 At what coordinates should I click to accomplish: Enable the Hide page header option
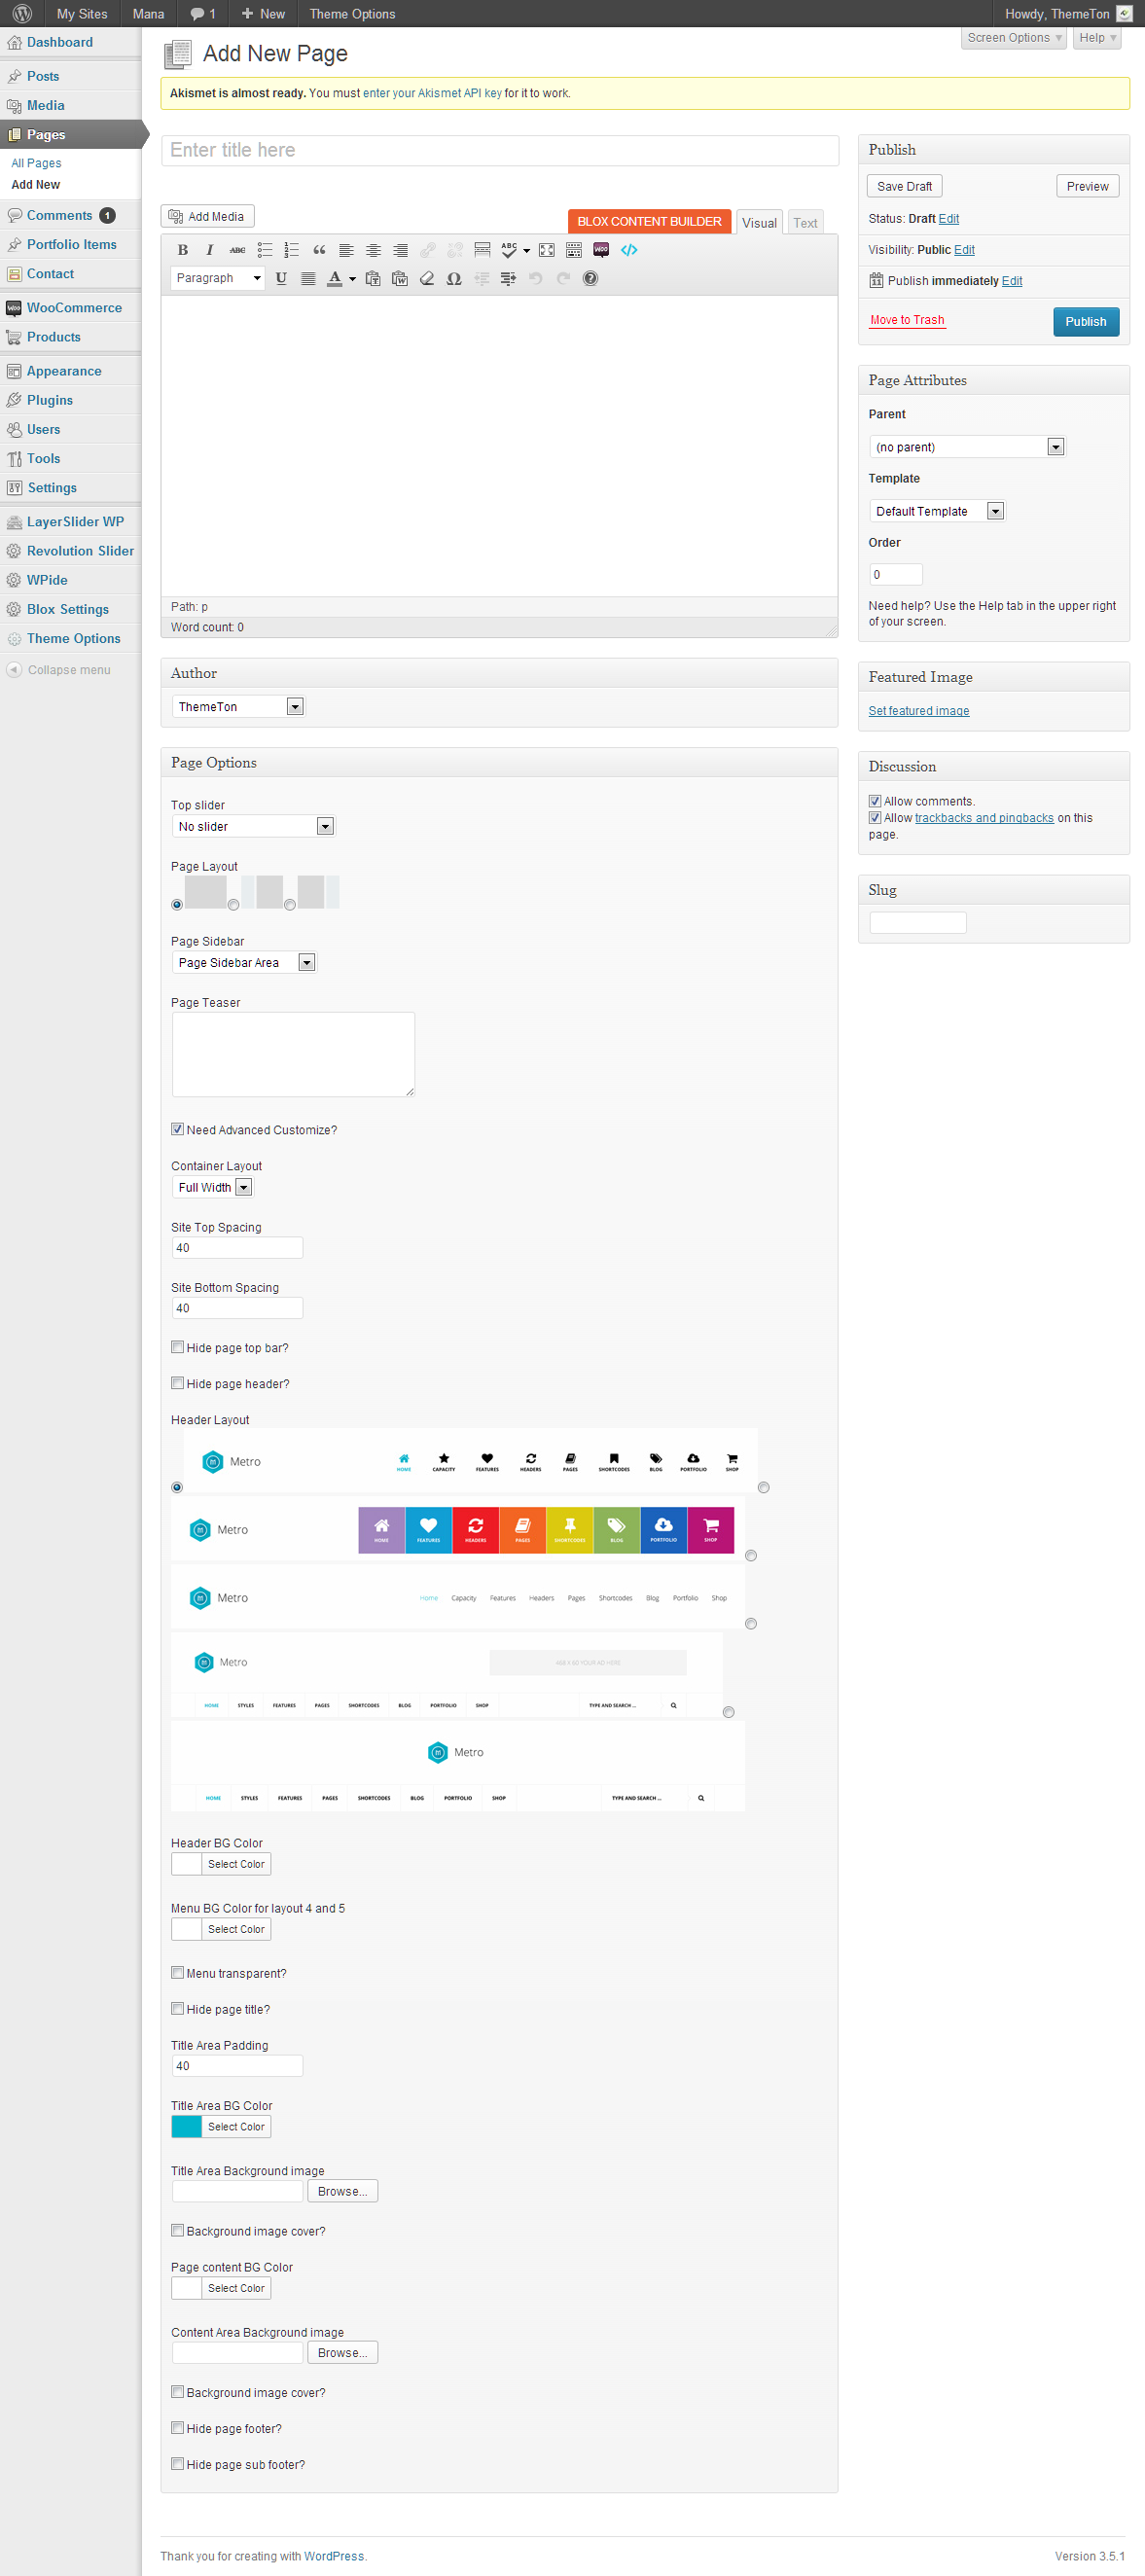[178, 1383]
